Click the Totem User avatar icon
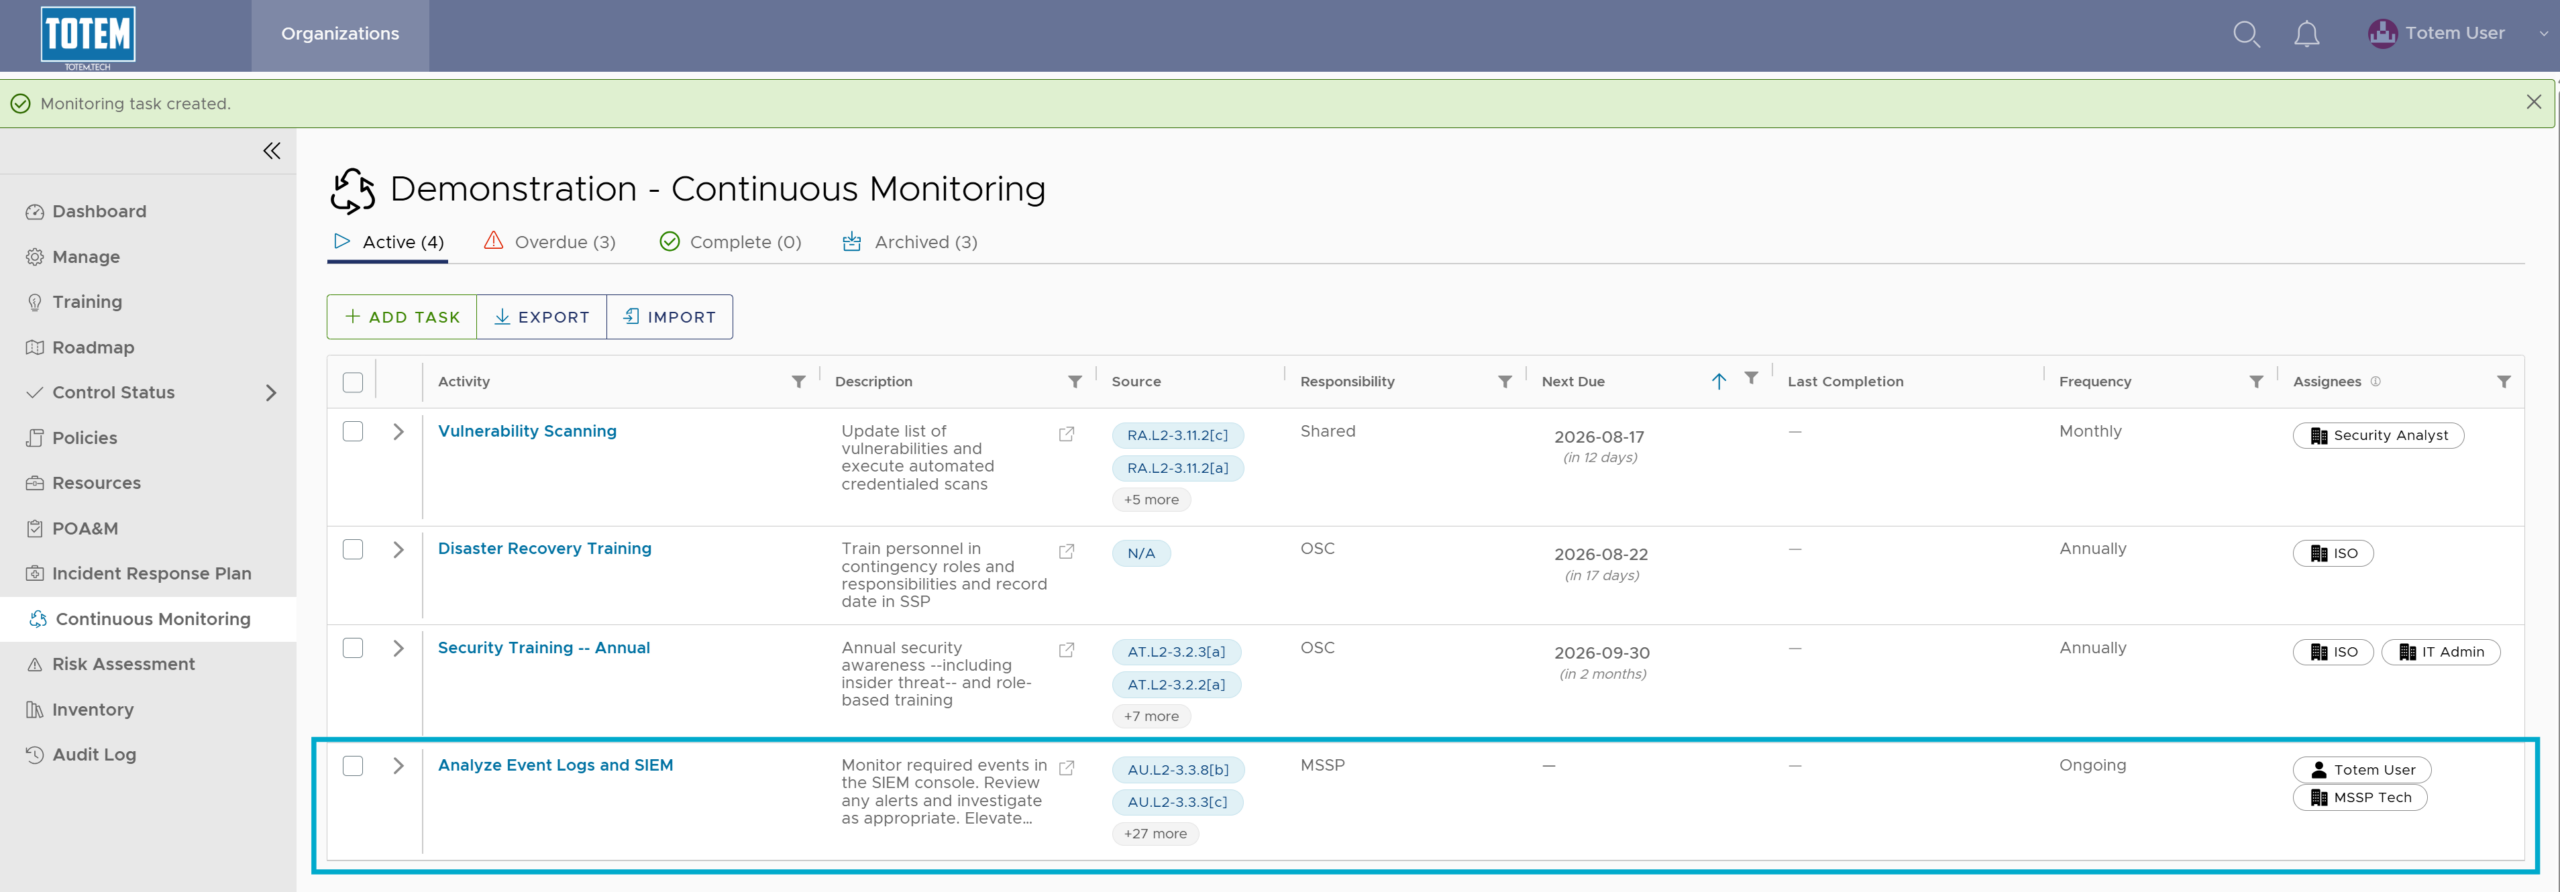 (2382, 34)
